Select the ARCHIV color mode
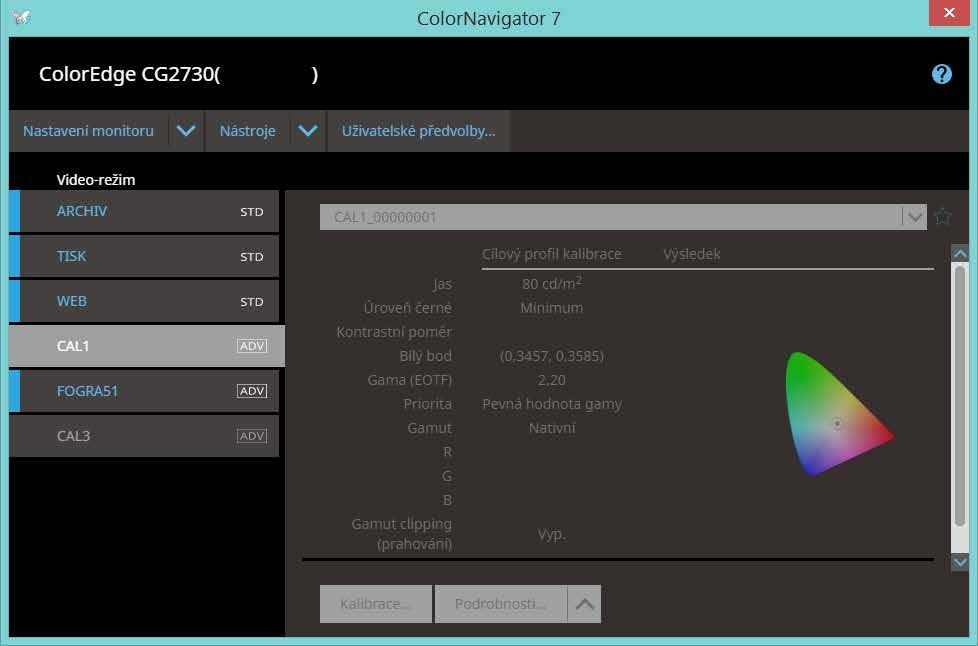 144,211
